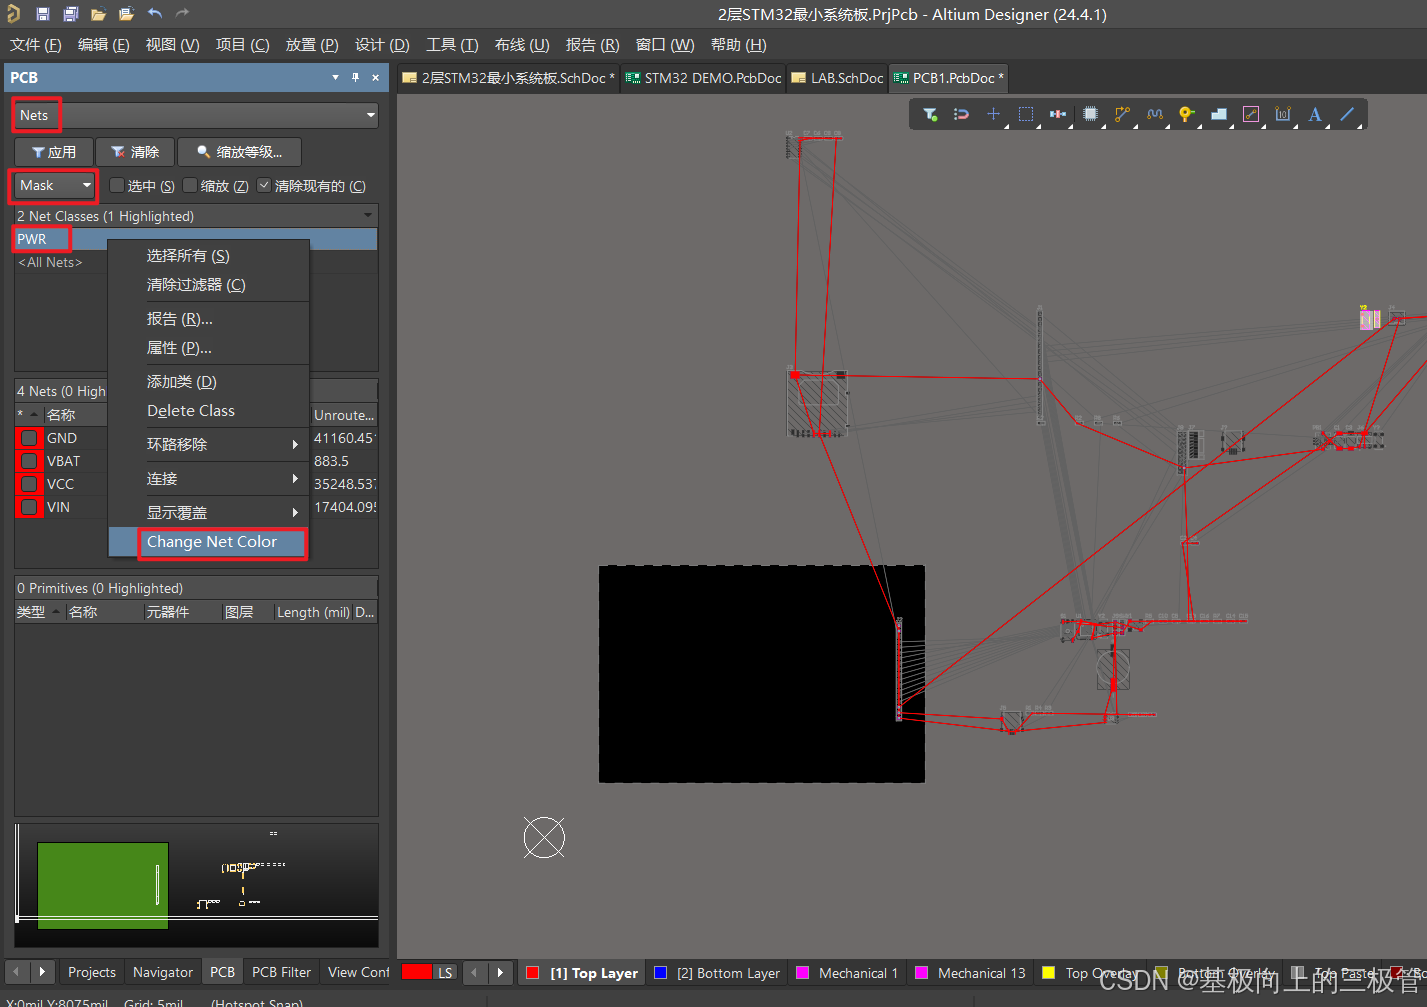The image size is (1427, 1007).
Task: Select the Place Dimension tool
Action: [x=1283, y=115]
